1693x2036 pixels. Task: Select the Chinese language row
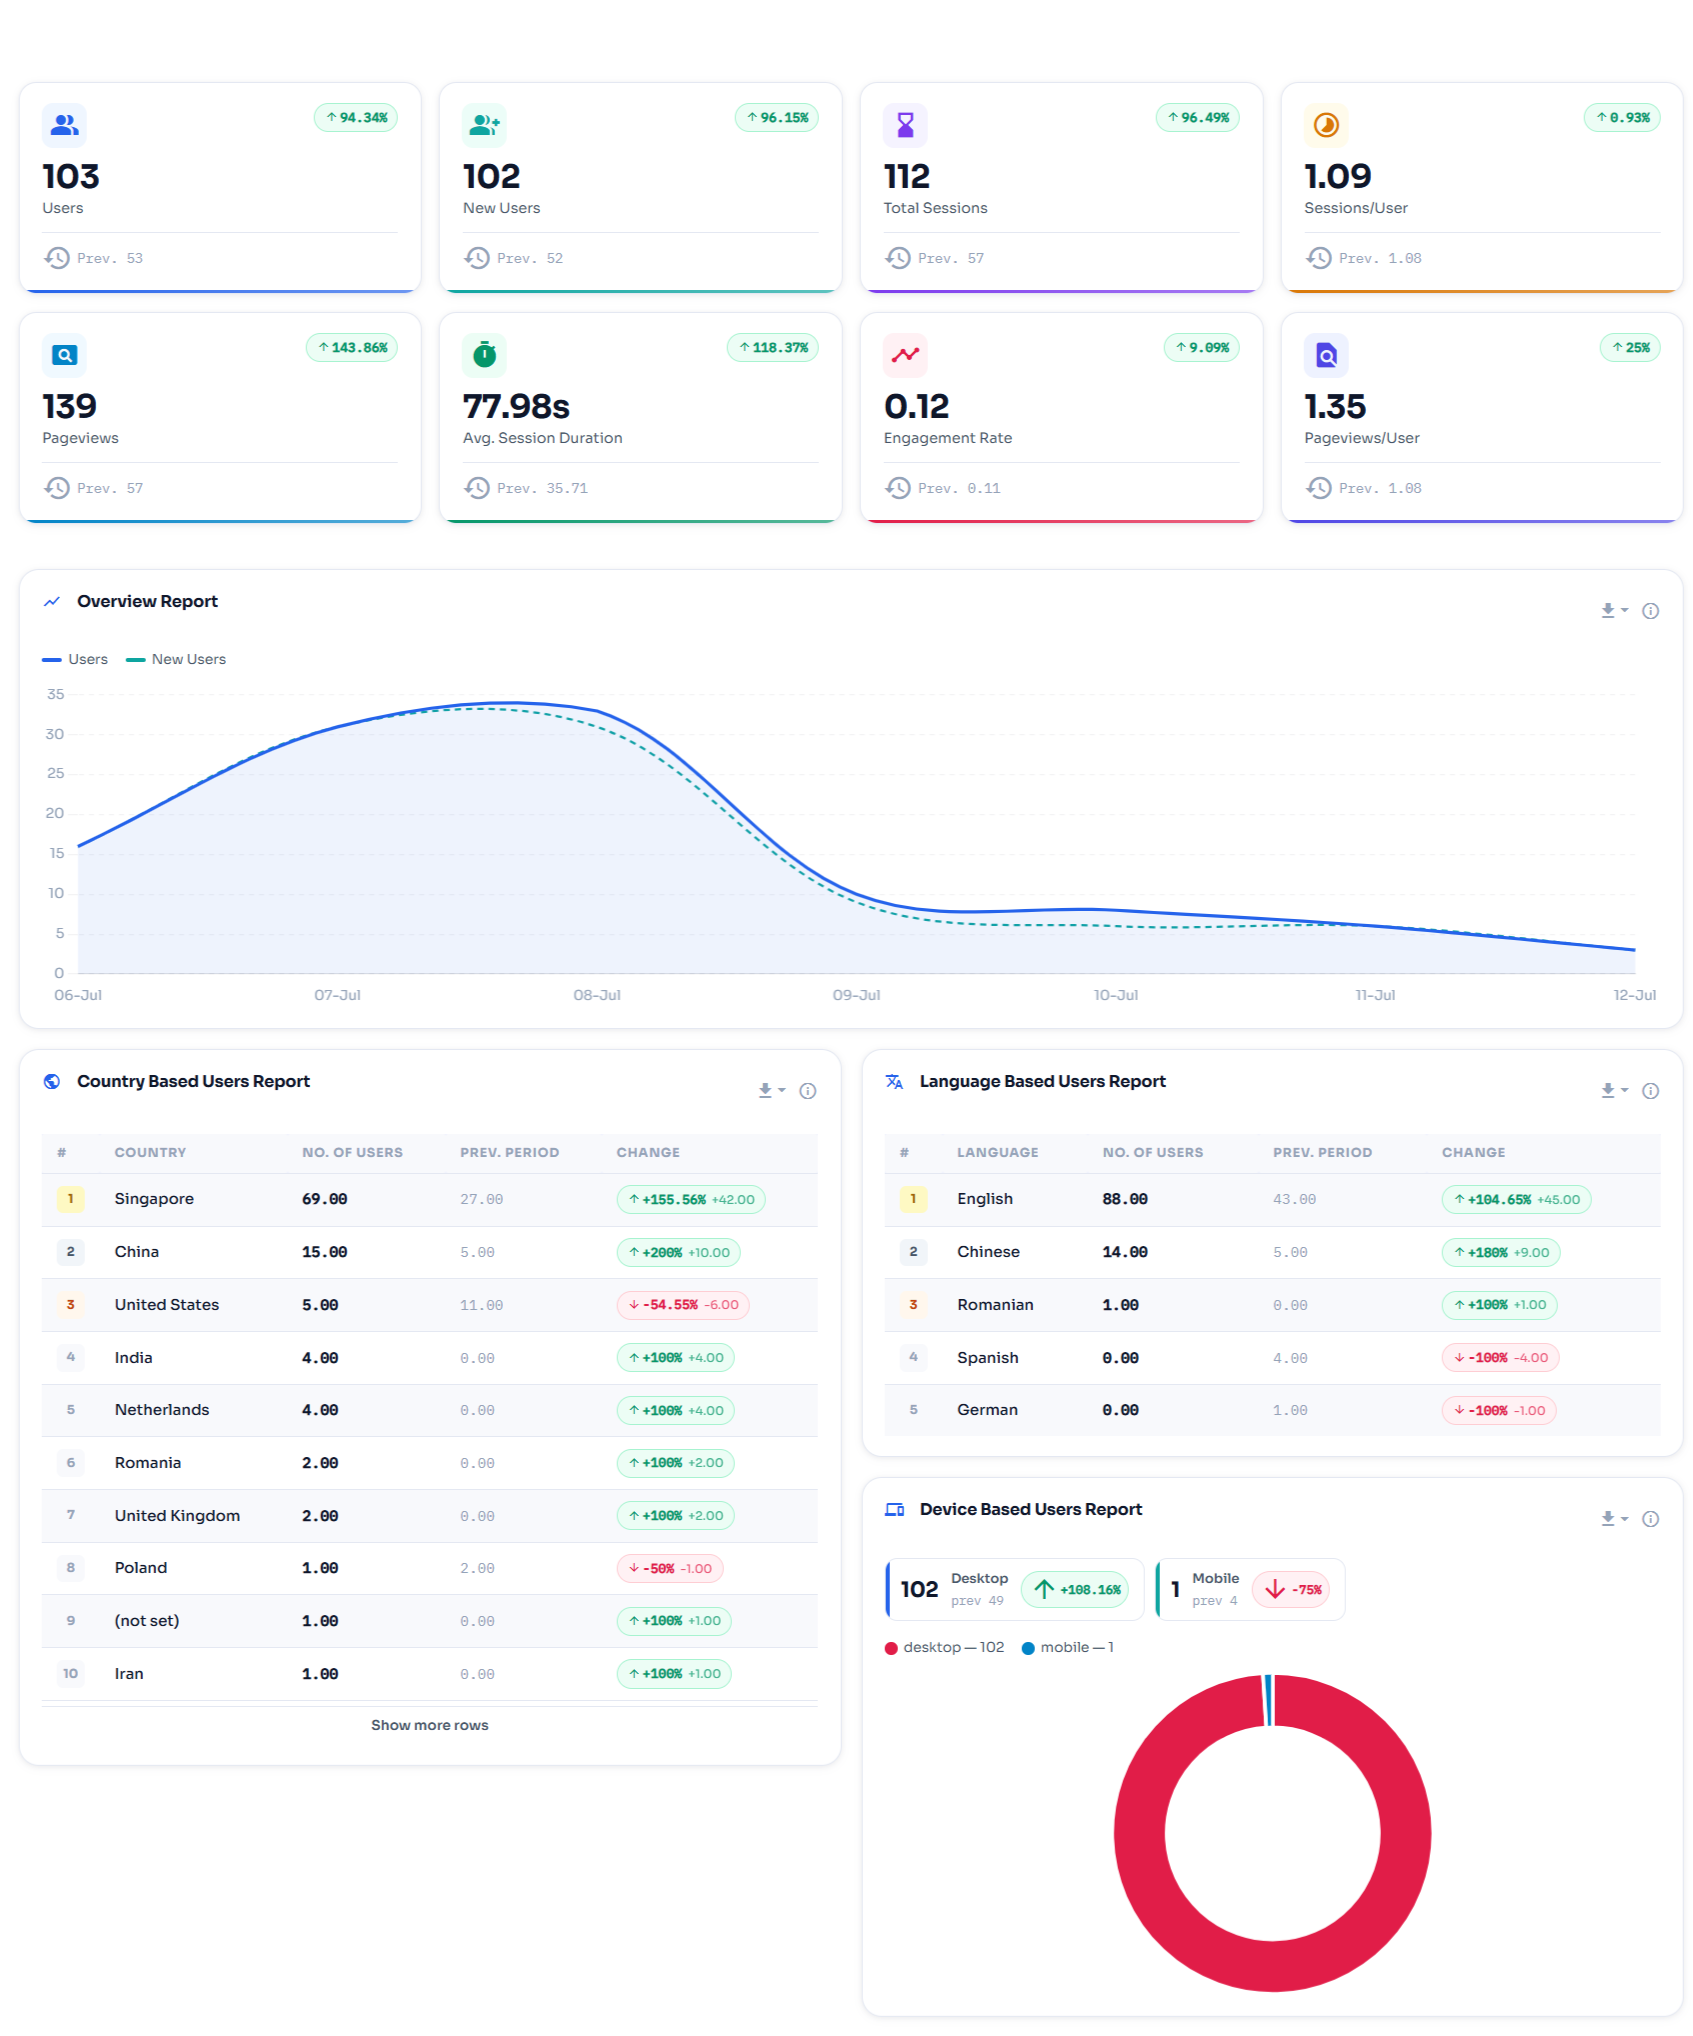click(x=1272, y=1252)
